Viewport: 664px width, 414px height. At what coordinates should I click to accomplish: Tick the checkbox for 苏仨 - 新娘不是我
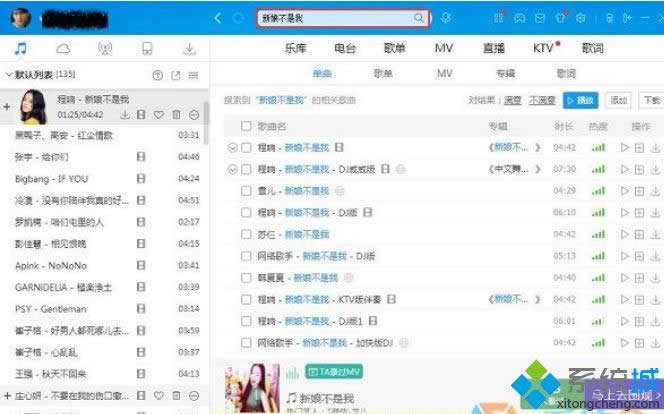point(246,234)
